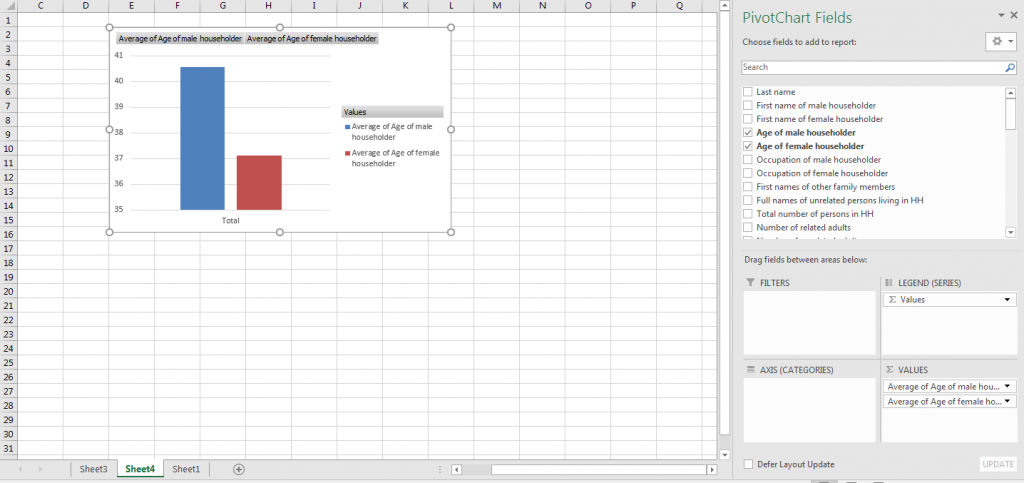Switch to the Sheet1 tab
The height and width of the screenshot is (483, 1024).
[x=186, y=469]
